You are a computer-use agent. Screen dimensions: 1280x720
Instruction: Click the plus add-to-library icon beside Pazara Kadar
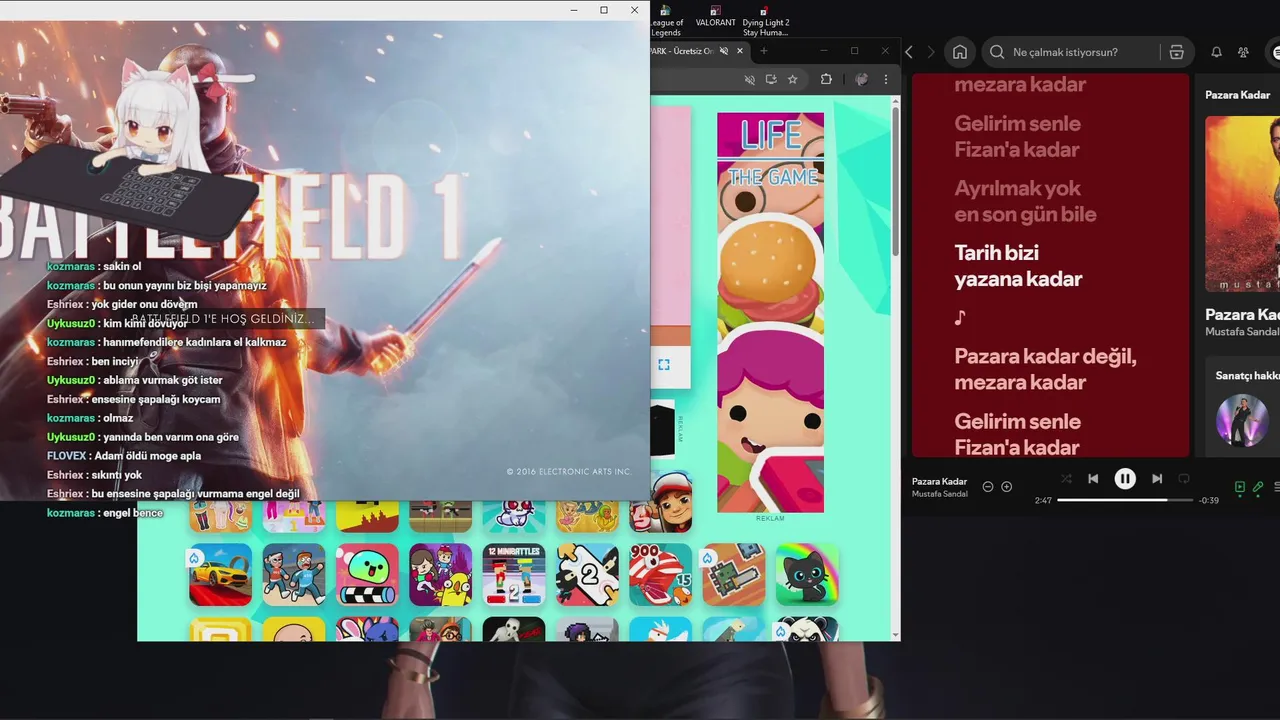[1007, 487]
